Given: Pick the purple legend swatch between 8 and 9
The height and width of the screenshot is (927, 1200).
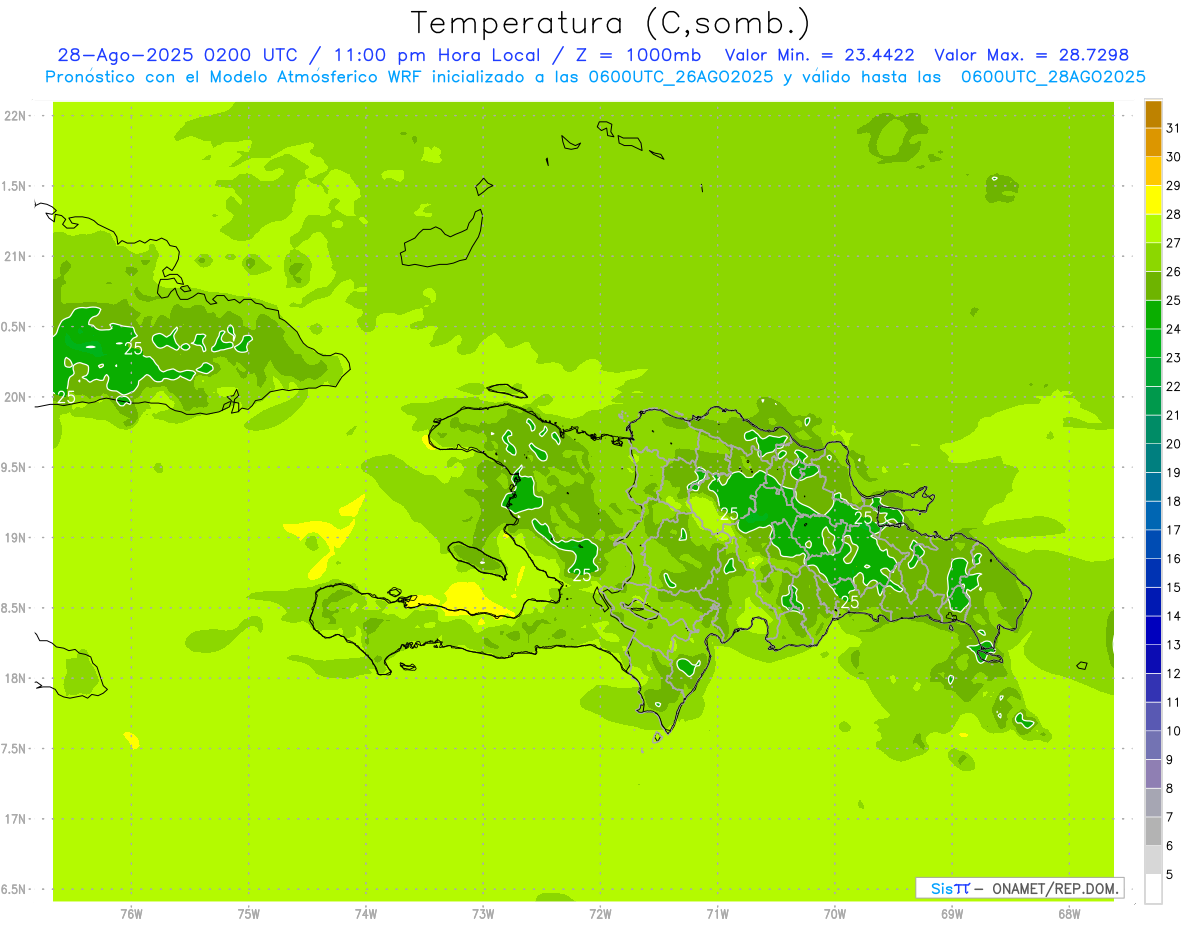Looking at the screenshot, I should pyautogui.click(x=1153, y=775).
